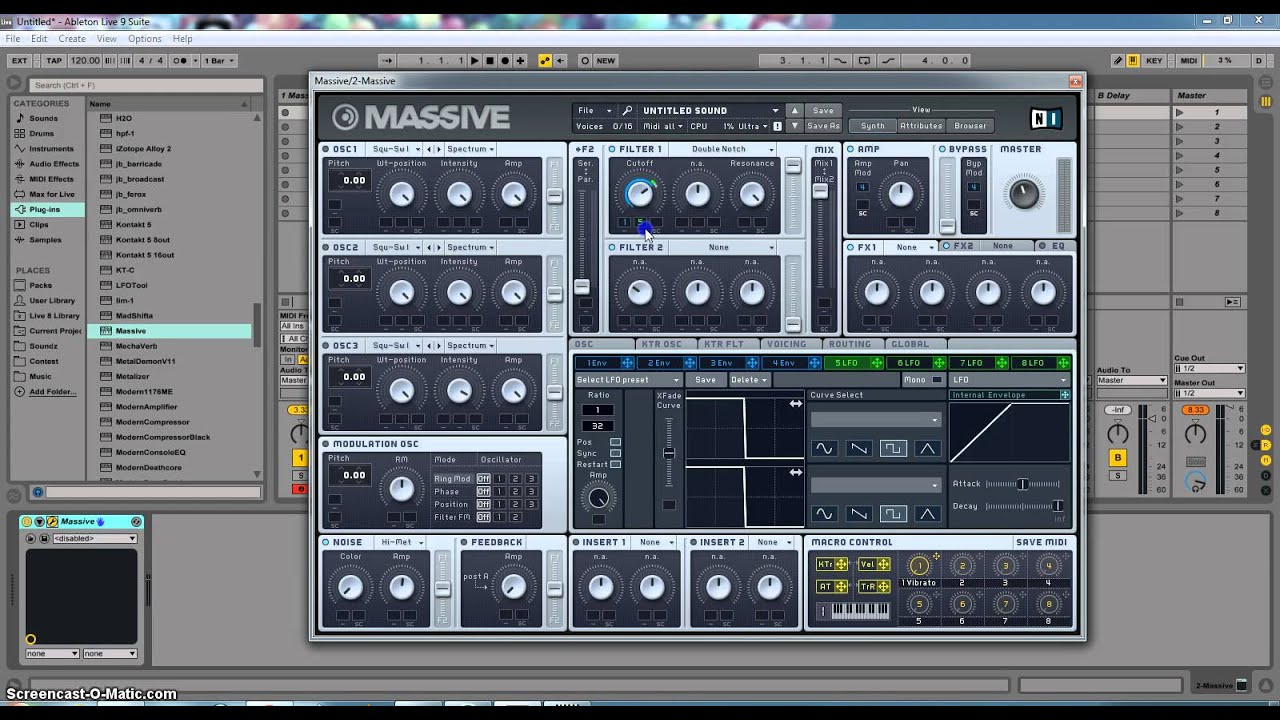Open the Drums category in Ableton browser
Image resolution: width=1280 pixels, height=720 pixels.
(x=42, y=133)
